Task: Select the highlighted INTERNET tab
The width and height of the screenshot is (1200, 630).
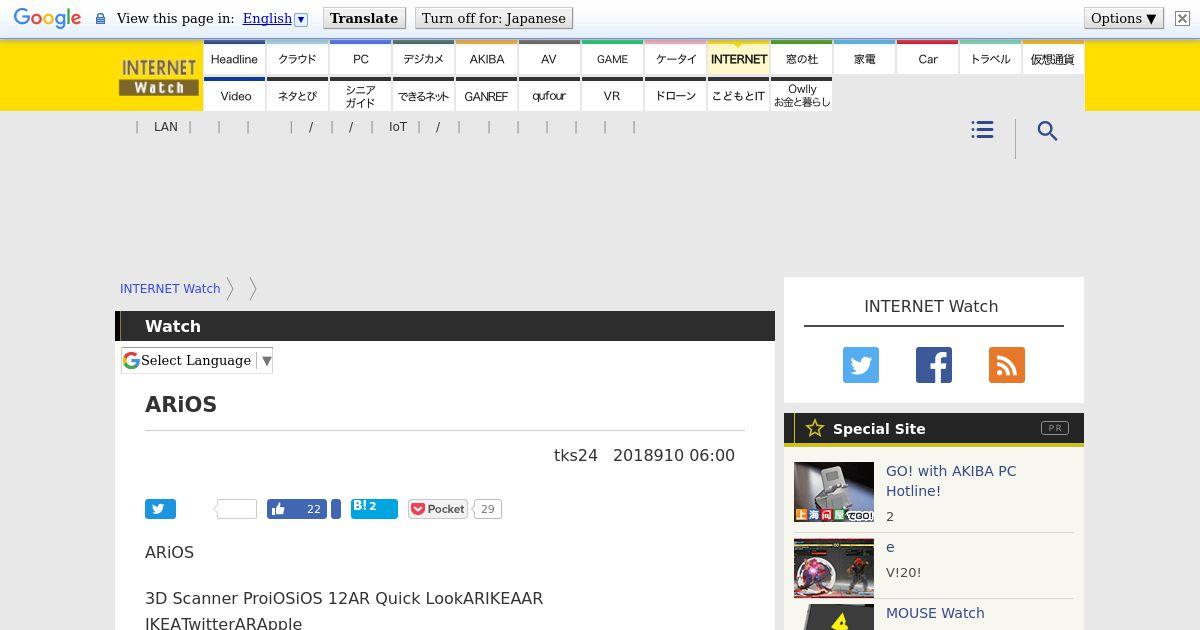Action: 738,59
